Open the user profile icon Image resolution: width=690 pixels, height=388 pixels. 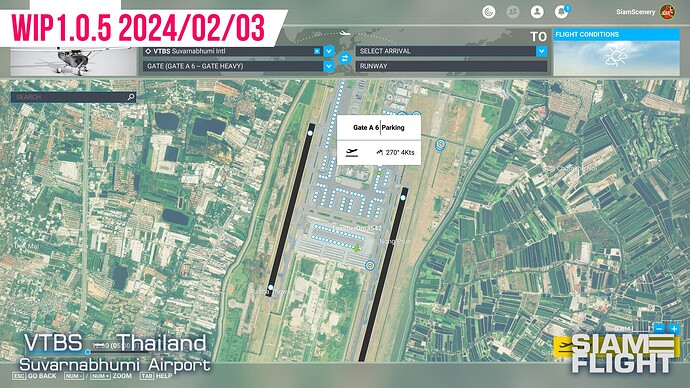click(x=537, y=12)
